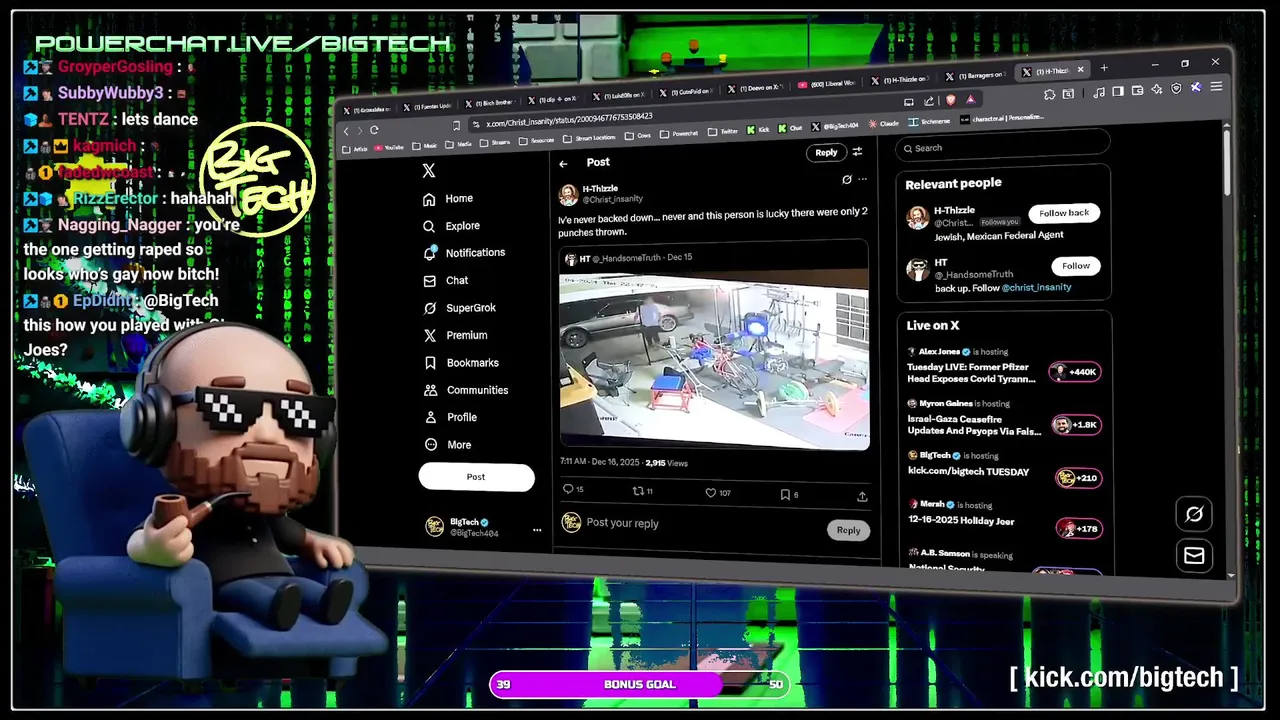Click the browser back arrow

348,131
